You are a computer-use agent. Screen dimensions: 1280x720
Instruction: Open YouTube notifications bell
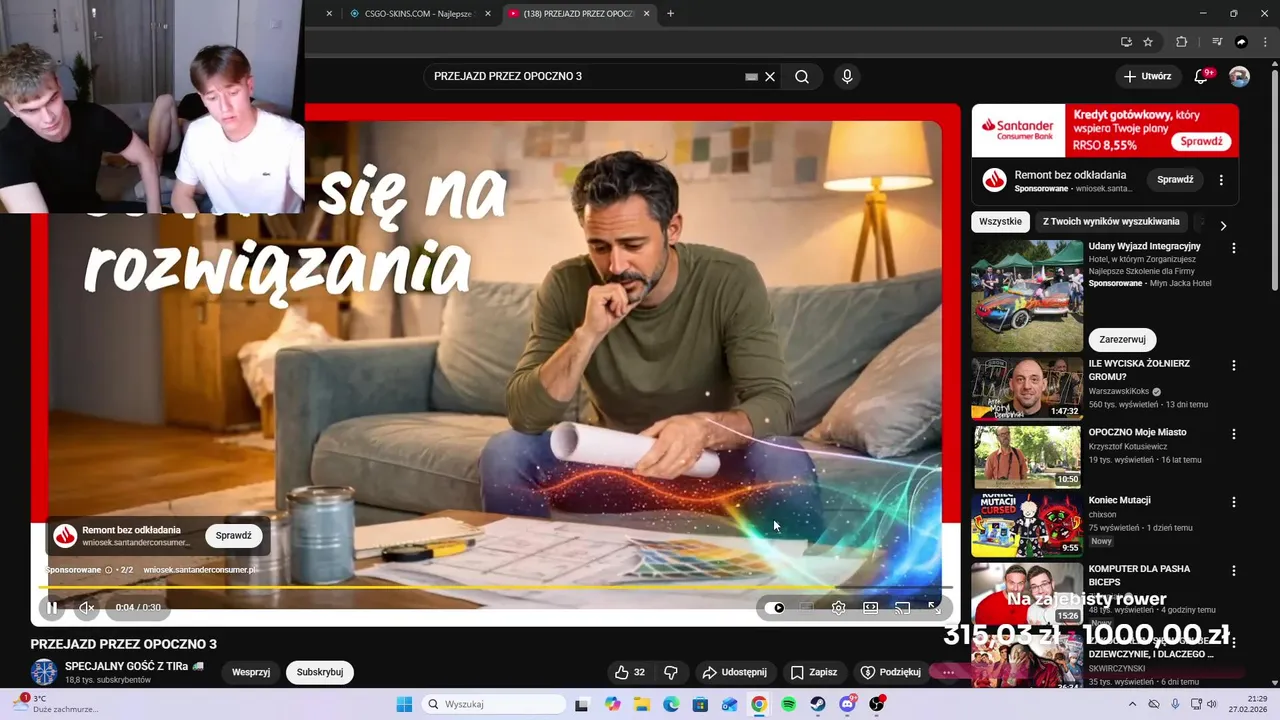[1202, 76]
